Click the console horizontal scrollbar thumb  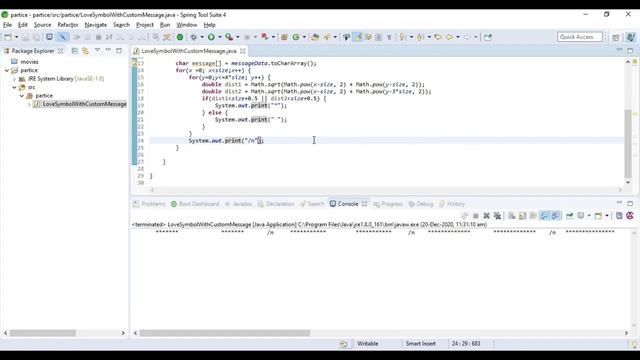(x=225, y=333)
